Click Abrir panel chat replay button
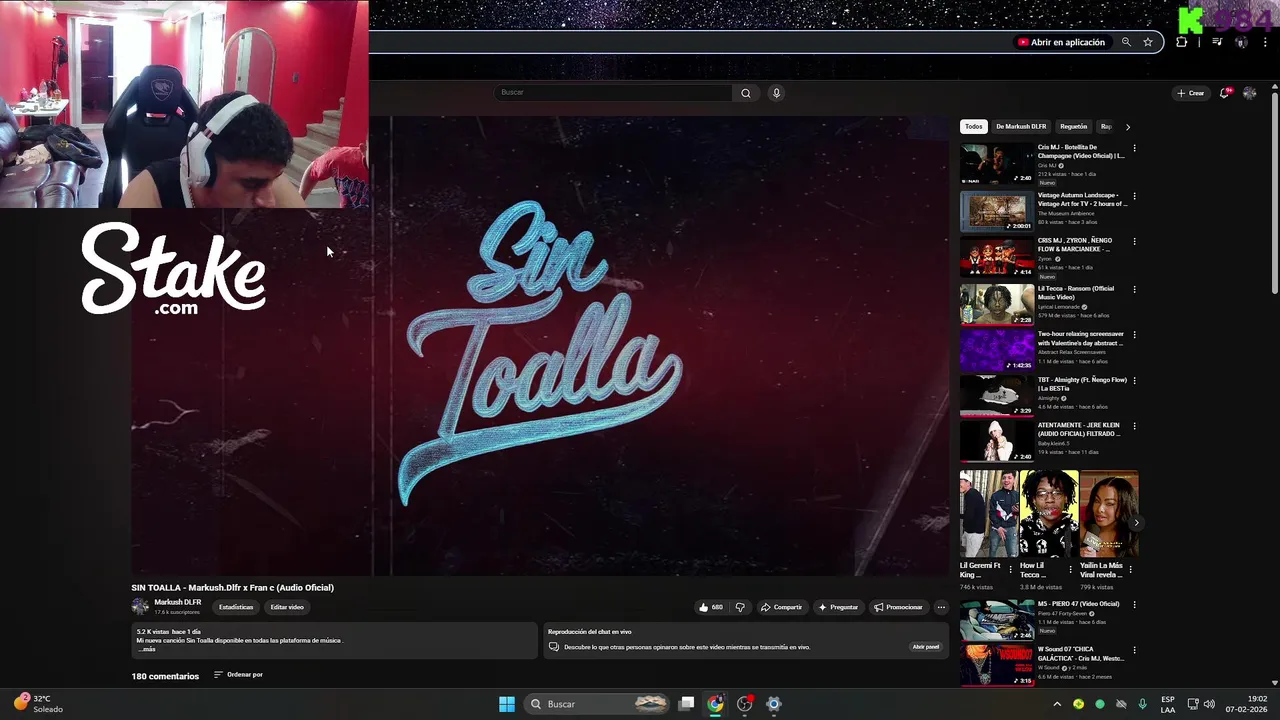1280x720 pixels. (x=926, y=647)
